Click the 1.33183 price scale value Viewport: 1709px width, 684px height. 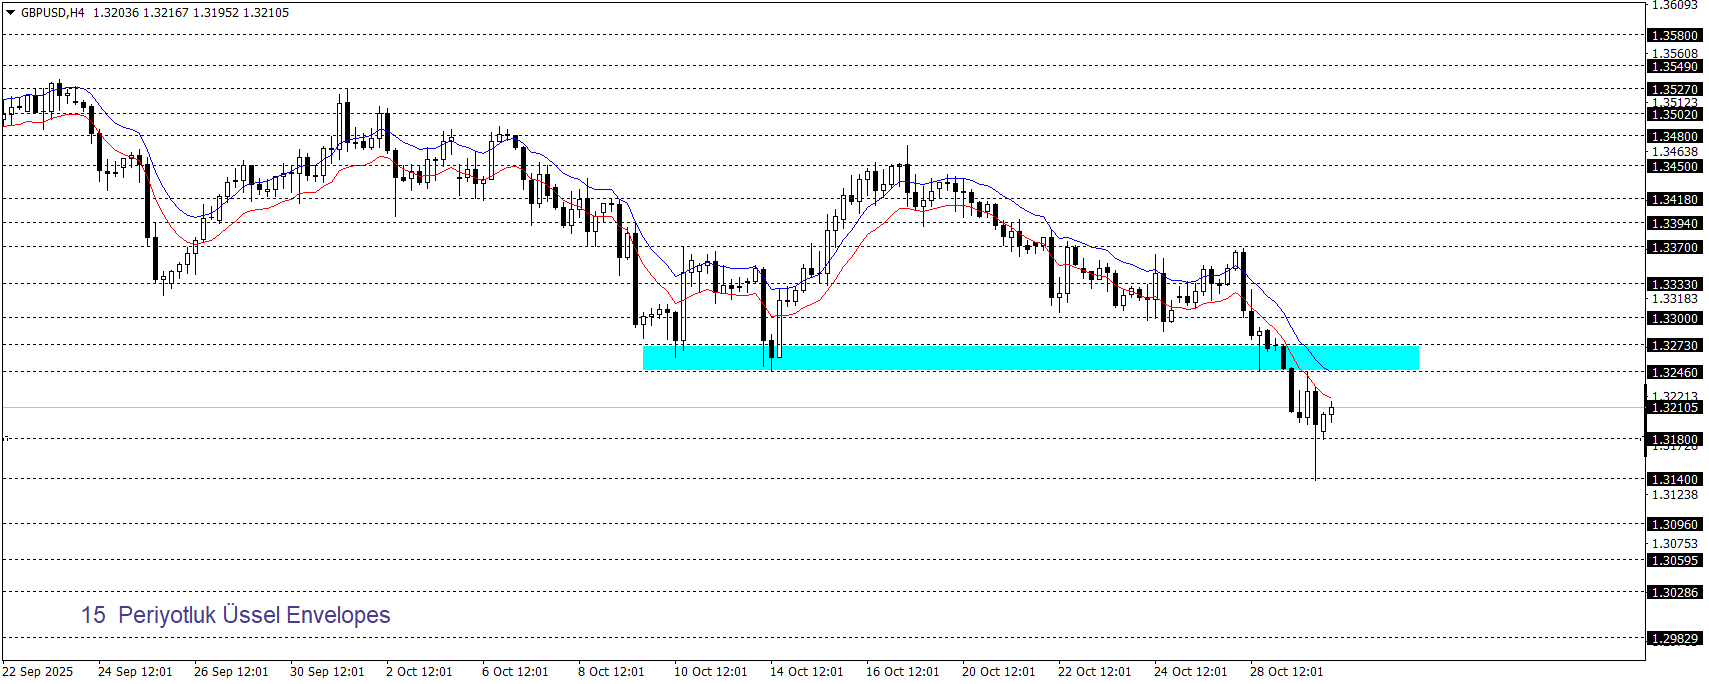[1674, 299]
